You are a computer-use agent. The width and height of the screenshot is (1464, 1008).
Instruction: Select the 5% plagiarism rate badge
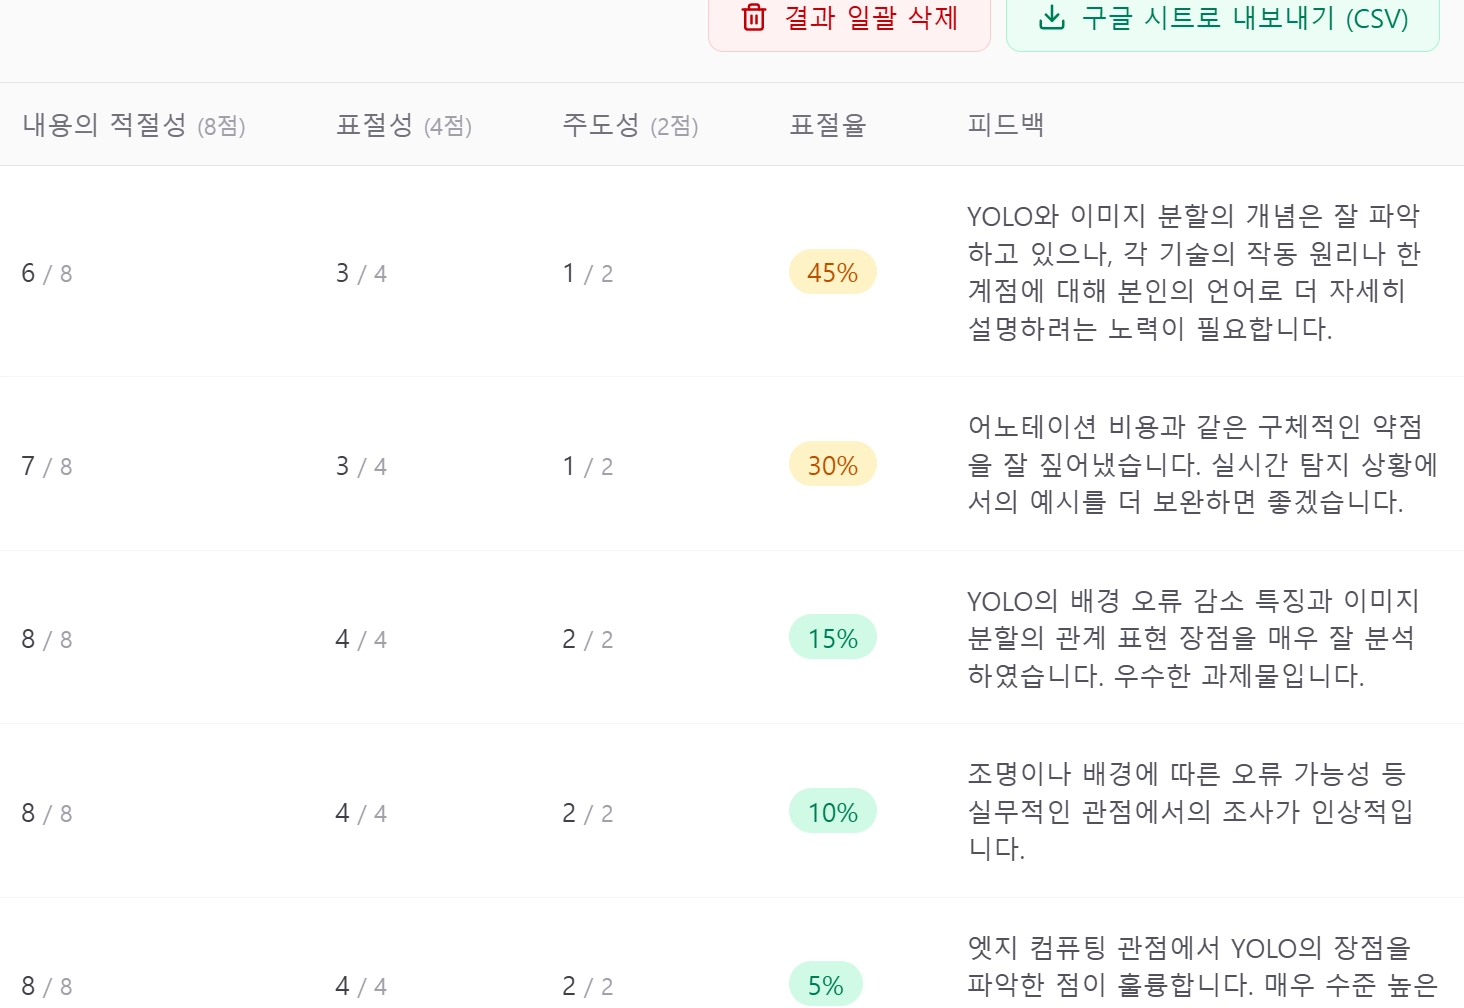825,986
